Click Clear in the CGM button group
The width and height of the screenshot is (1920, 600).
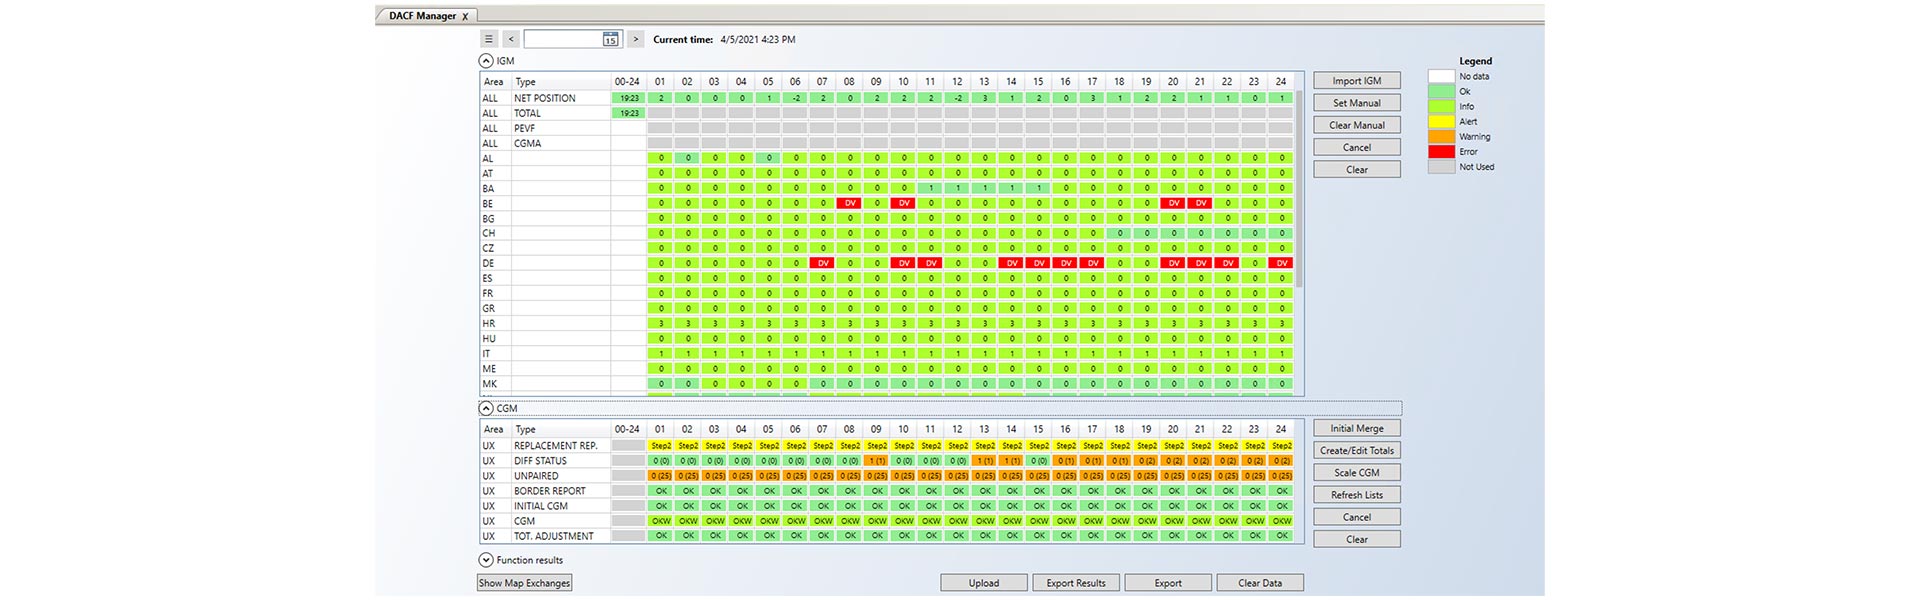pyautogui.click(x=1357, y=539)
